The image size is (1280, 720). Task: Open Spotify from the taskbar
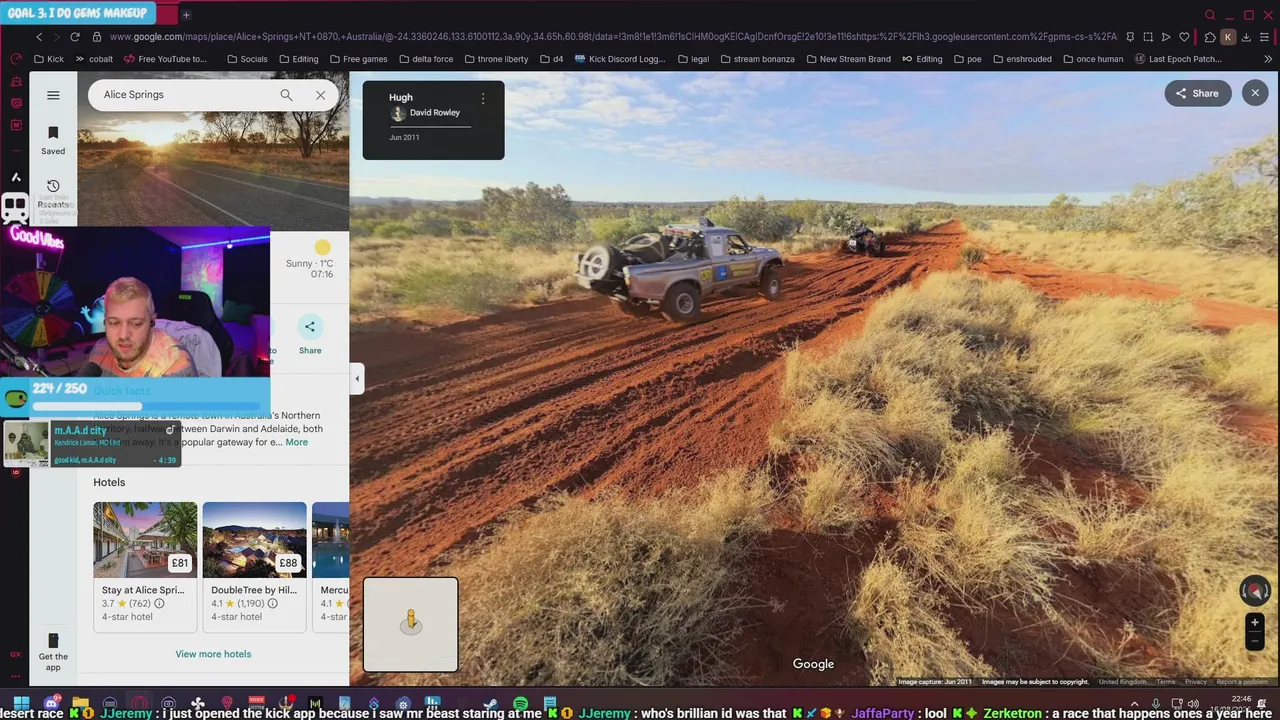[x=520, y=704]
